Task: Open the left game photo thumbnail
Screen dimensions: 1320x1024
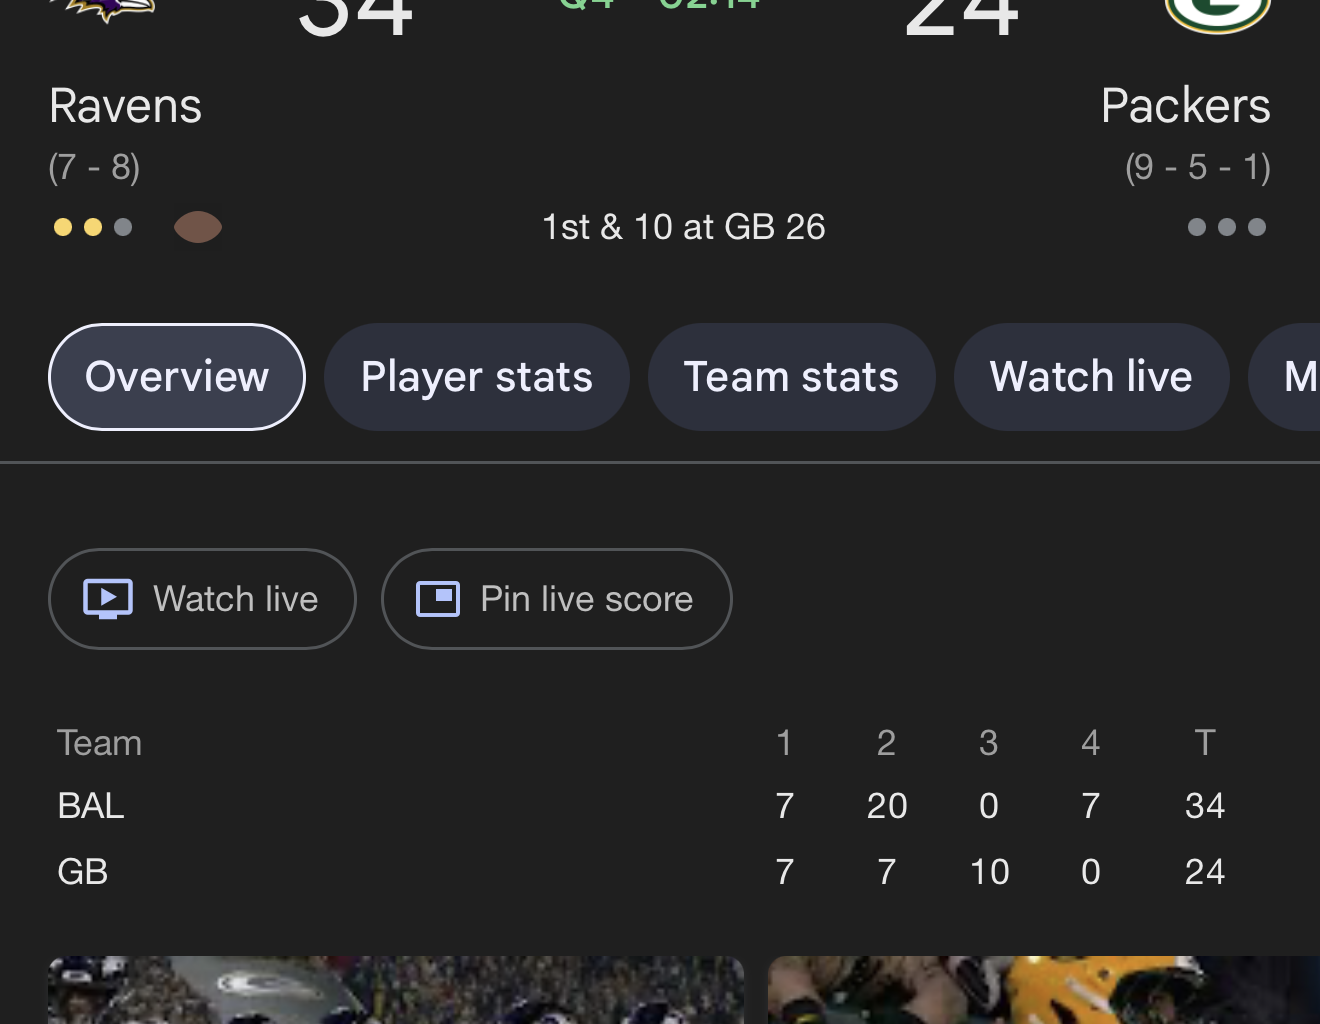Action: [396, 990]
